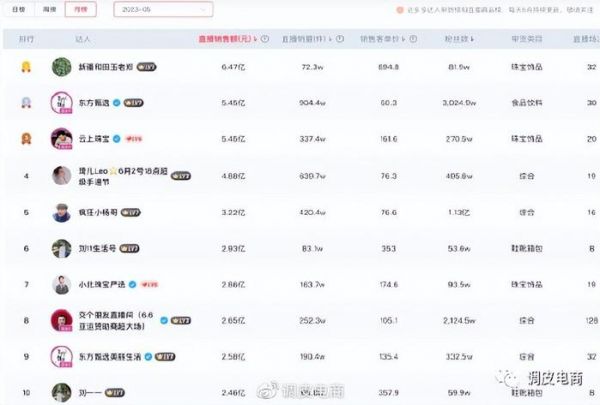Select the 月榜 monthly ranking tab

[x=79, y=9]
